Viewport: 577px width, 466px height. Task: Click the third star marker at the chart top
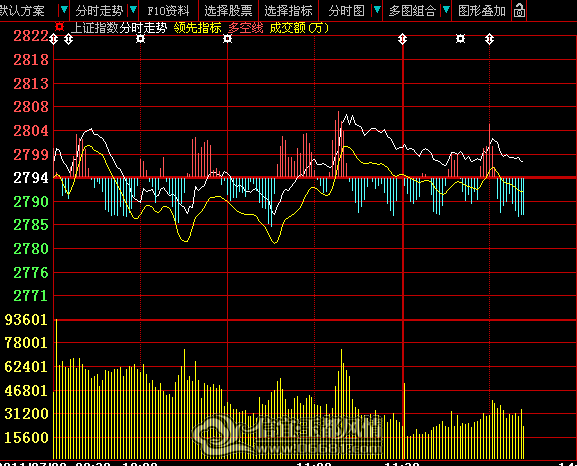pos(141,39)
